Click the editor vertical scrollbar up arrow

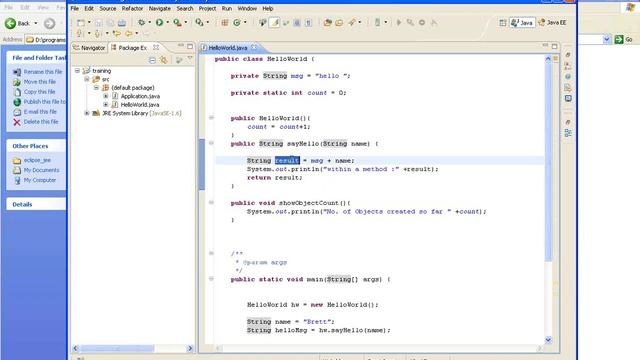click(548, 59)
